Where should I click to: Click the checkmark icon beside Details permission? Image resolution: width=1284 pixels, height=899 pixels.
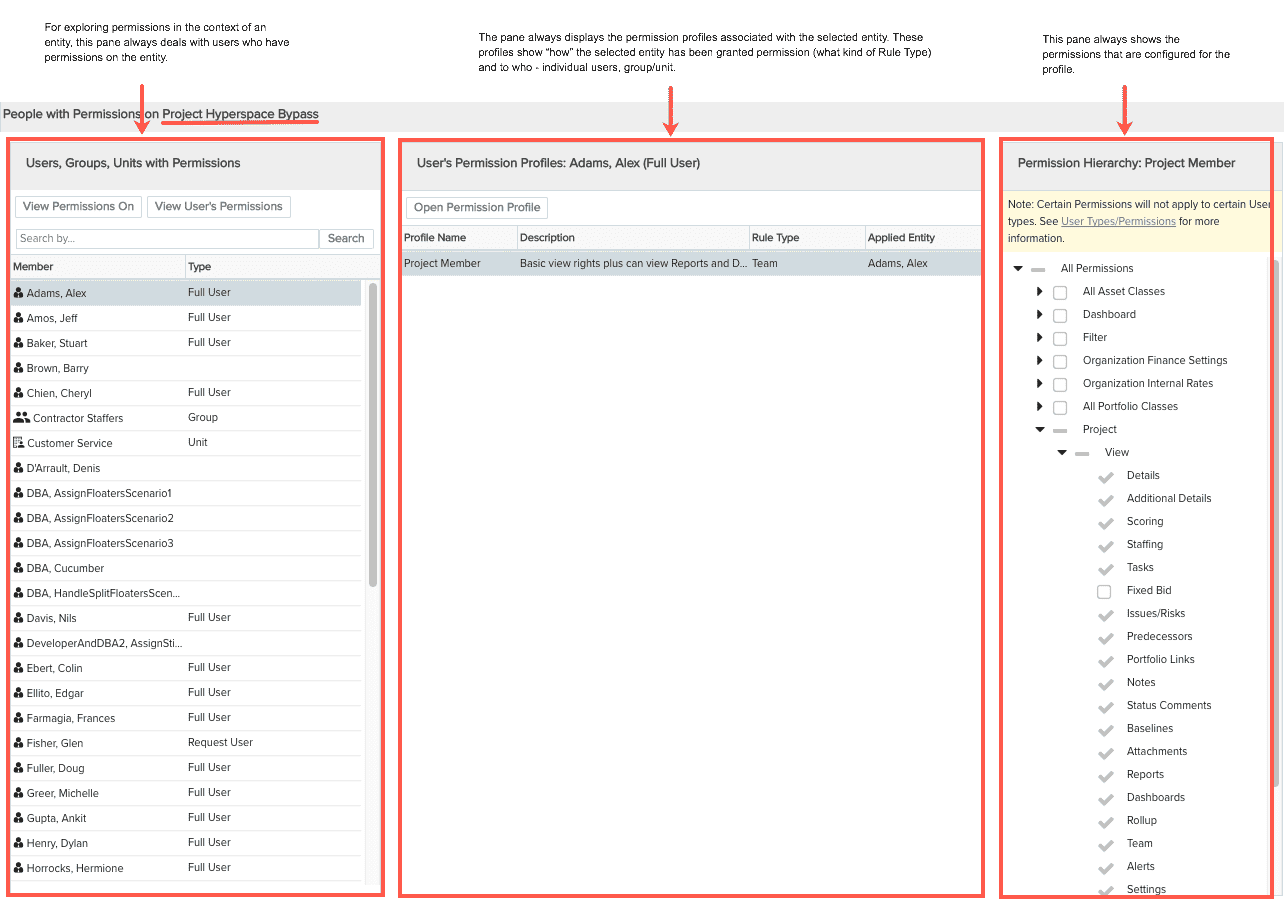1106,475
